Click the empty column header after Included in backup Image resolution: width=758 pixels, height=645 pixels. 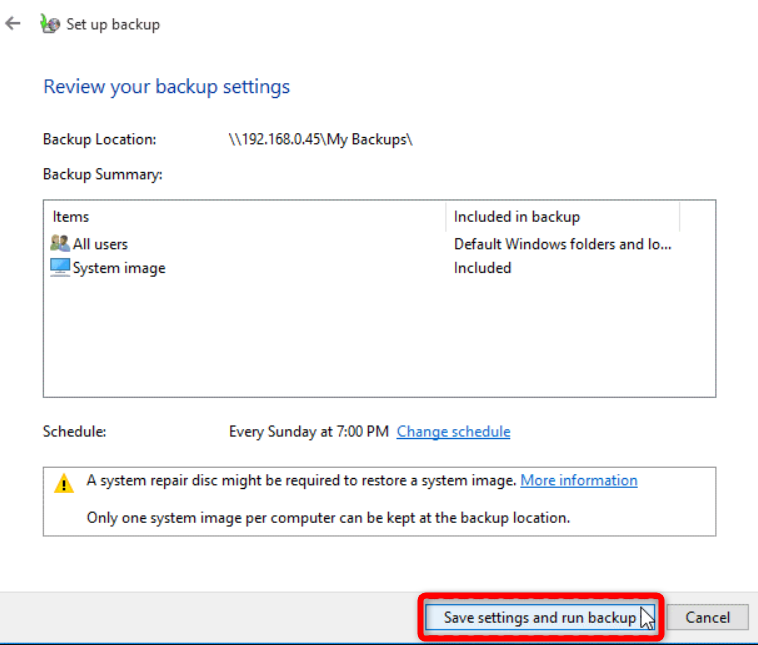(697, 217)
